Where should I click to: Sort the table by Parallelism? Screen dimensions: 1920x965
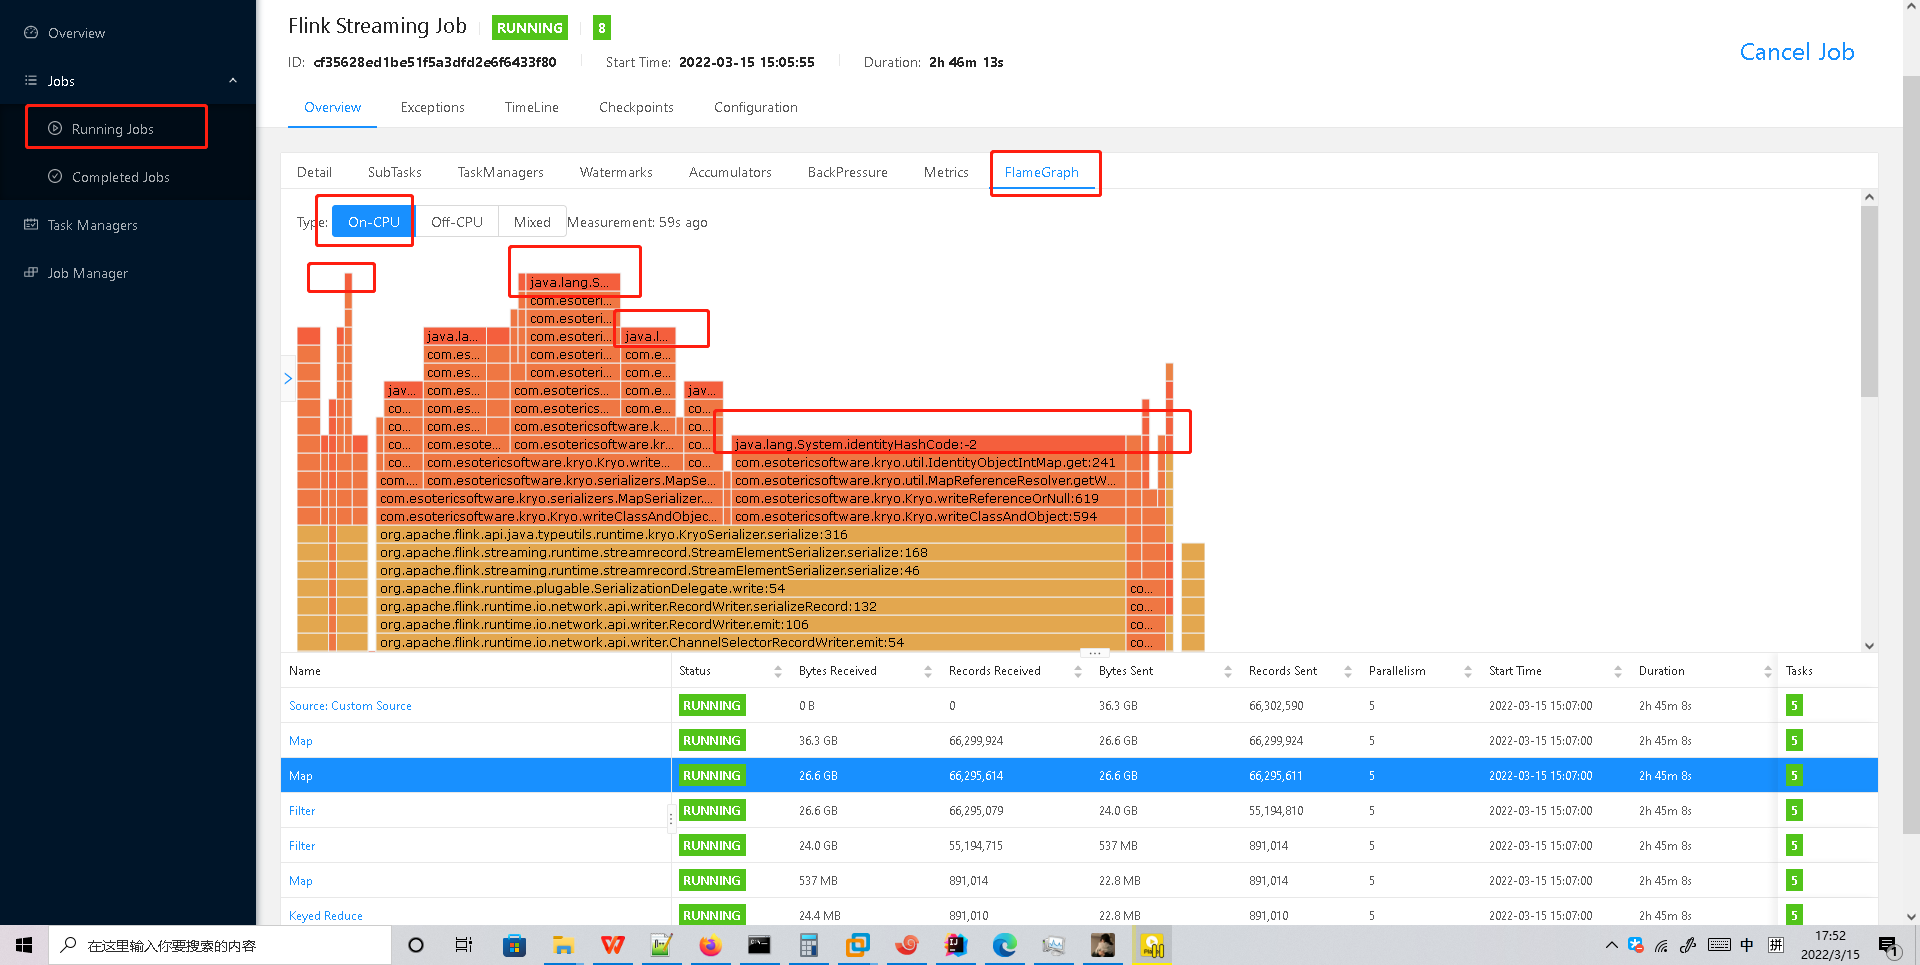(1467, 671)
